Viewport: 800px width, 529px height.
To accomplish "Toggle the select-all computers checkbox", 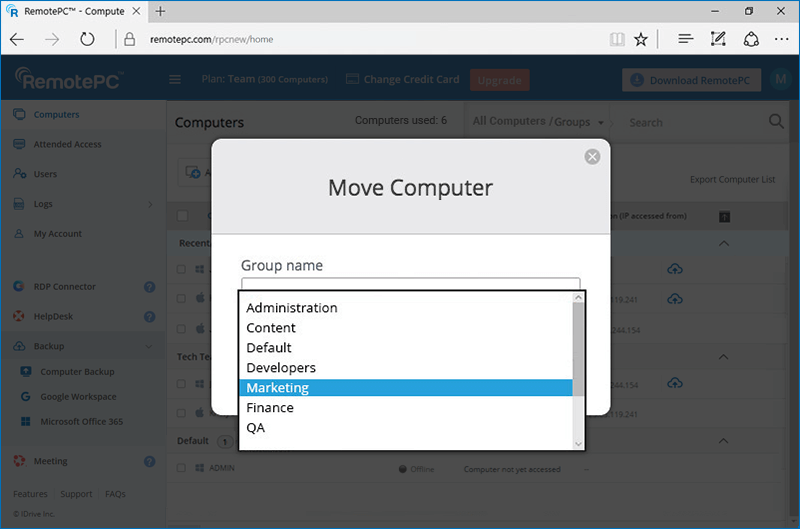I will coord(182,216).
